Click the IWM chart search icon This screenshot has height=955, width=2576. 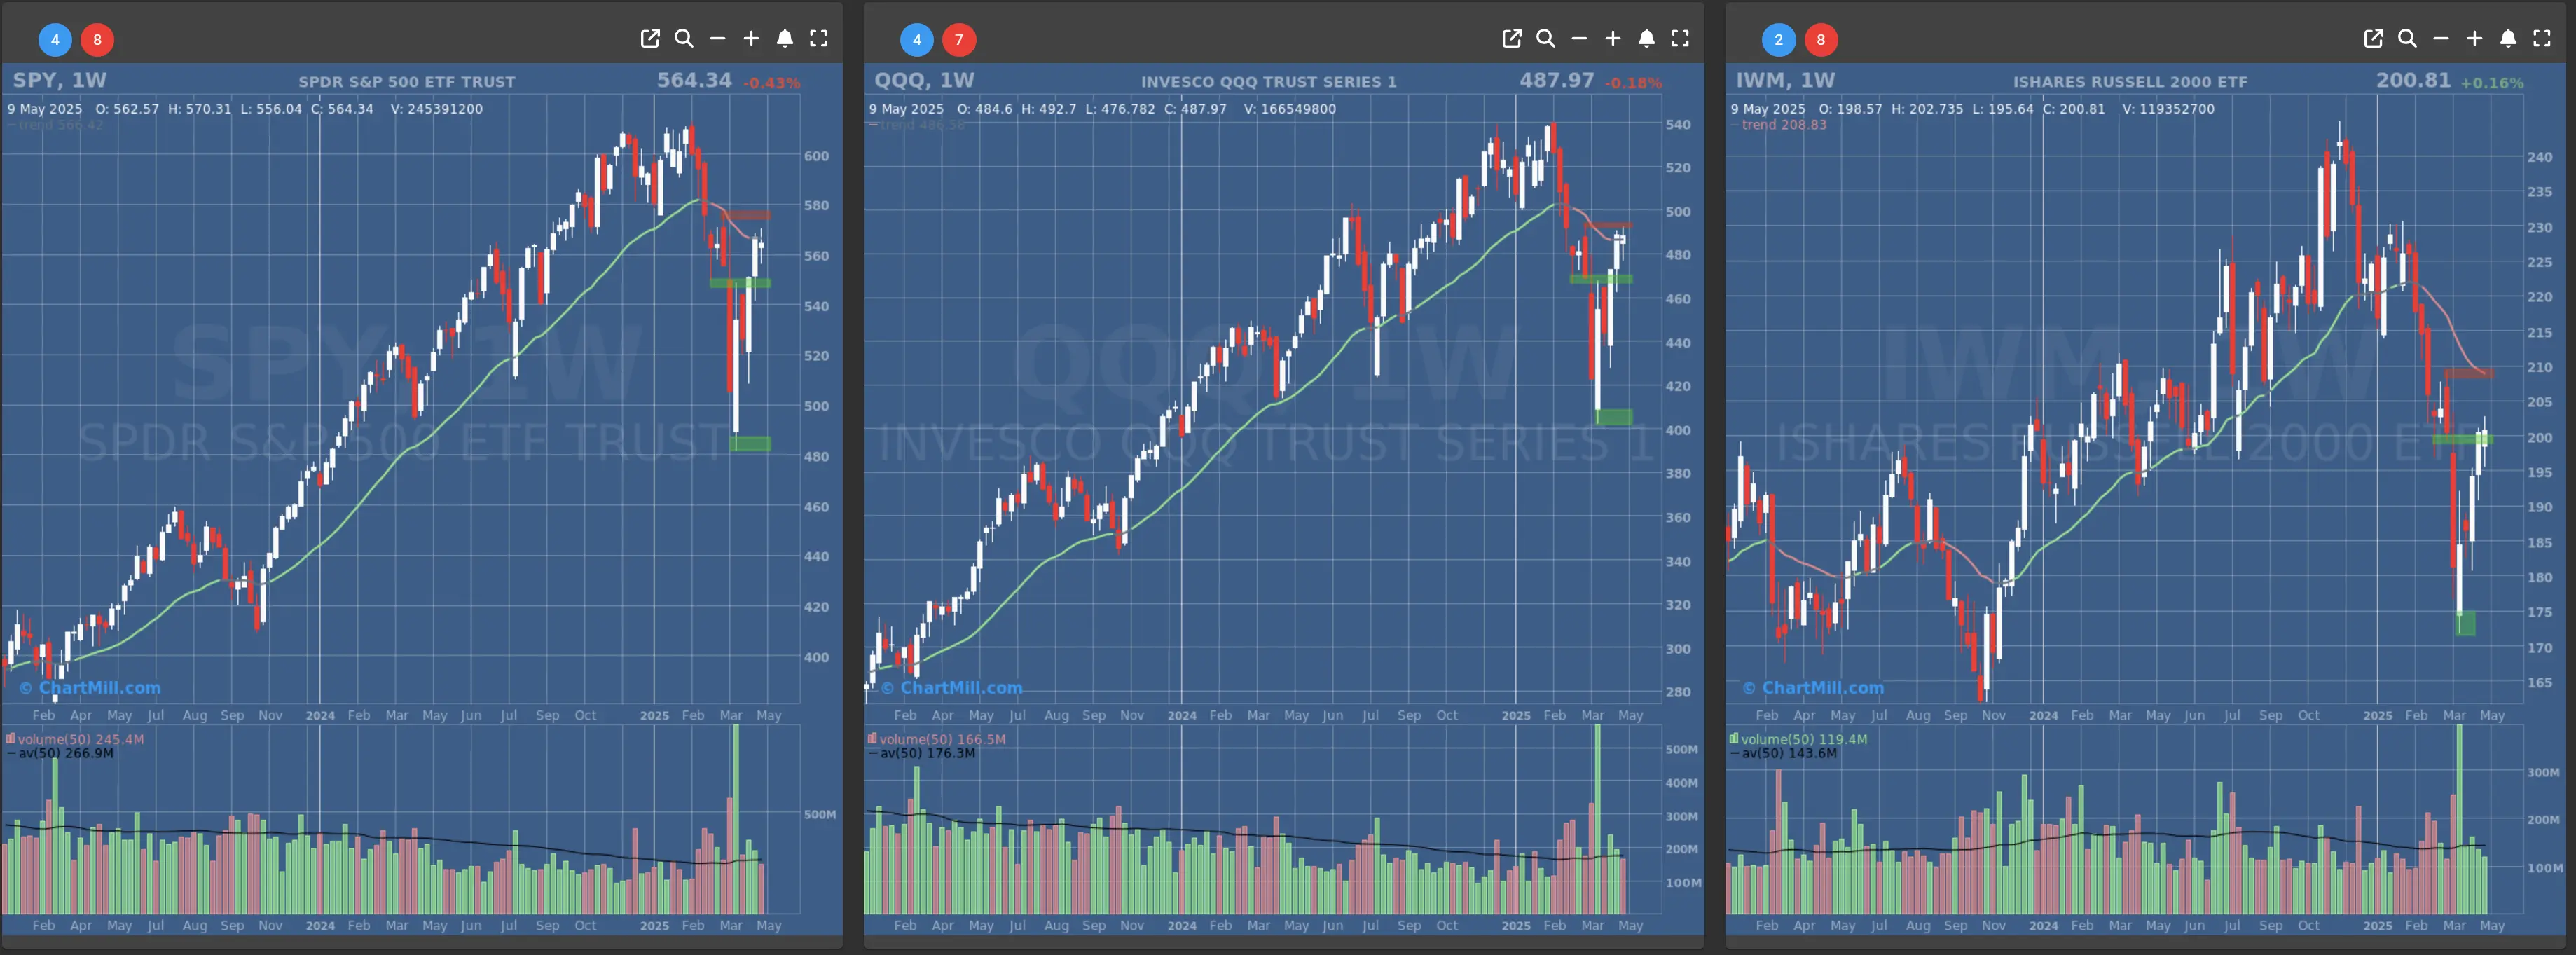2408,38
